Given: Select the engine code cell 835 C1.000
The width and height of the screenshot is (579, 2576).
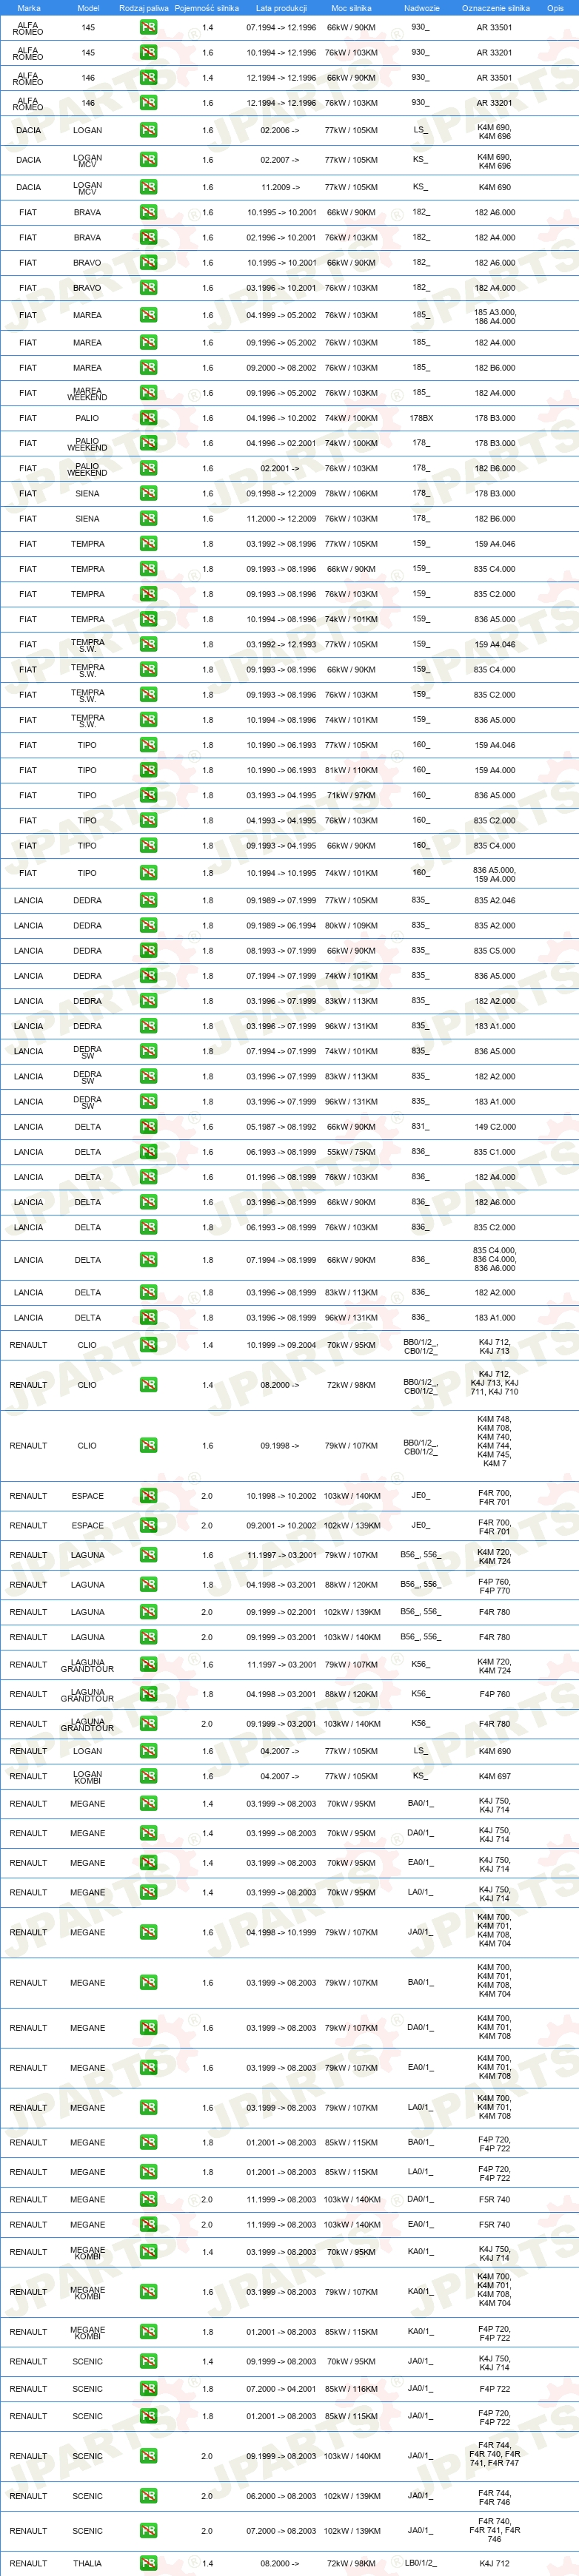Looking at the screenshot, I should tap(494, 1152).
